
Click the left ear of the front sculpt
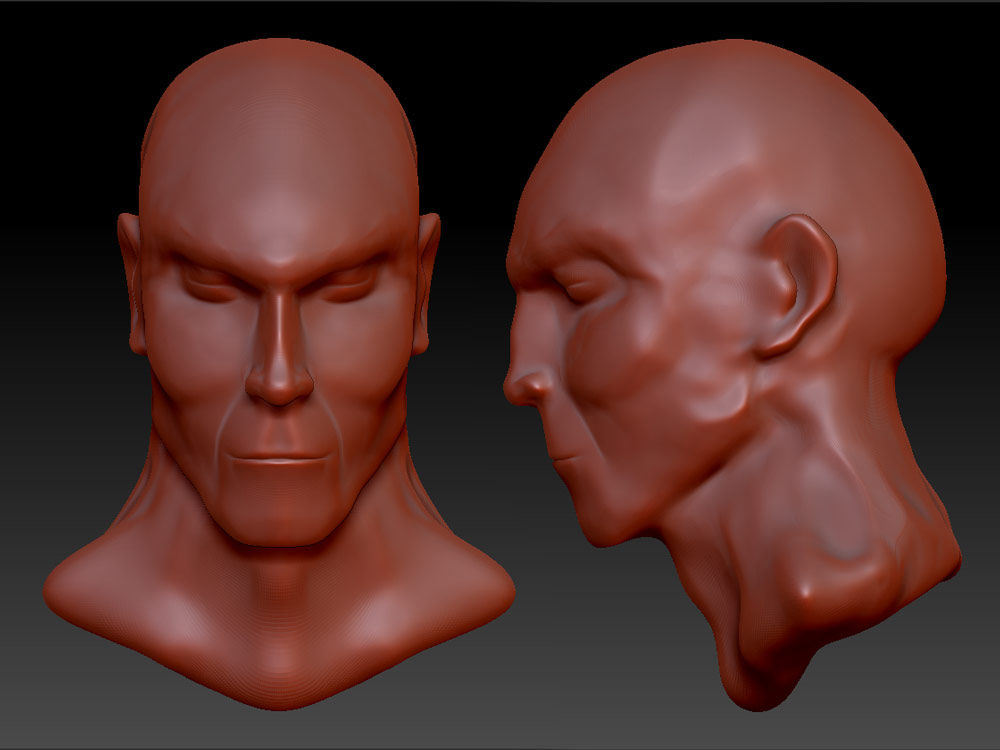coord(135,265)
